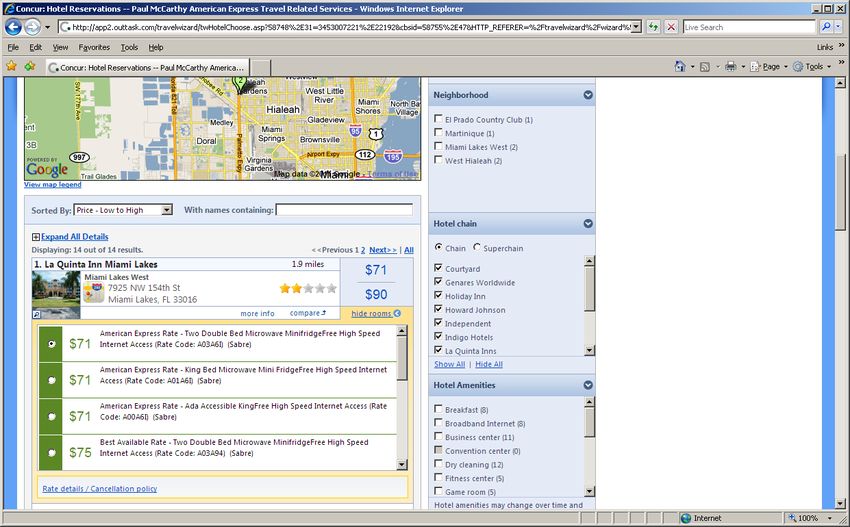The height and width of the screenshot is (527, 850).
Task: Open the Print button dropdown arrow
Action: pyautogui.click(x=743, y=67)
